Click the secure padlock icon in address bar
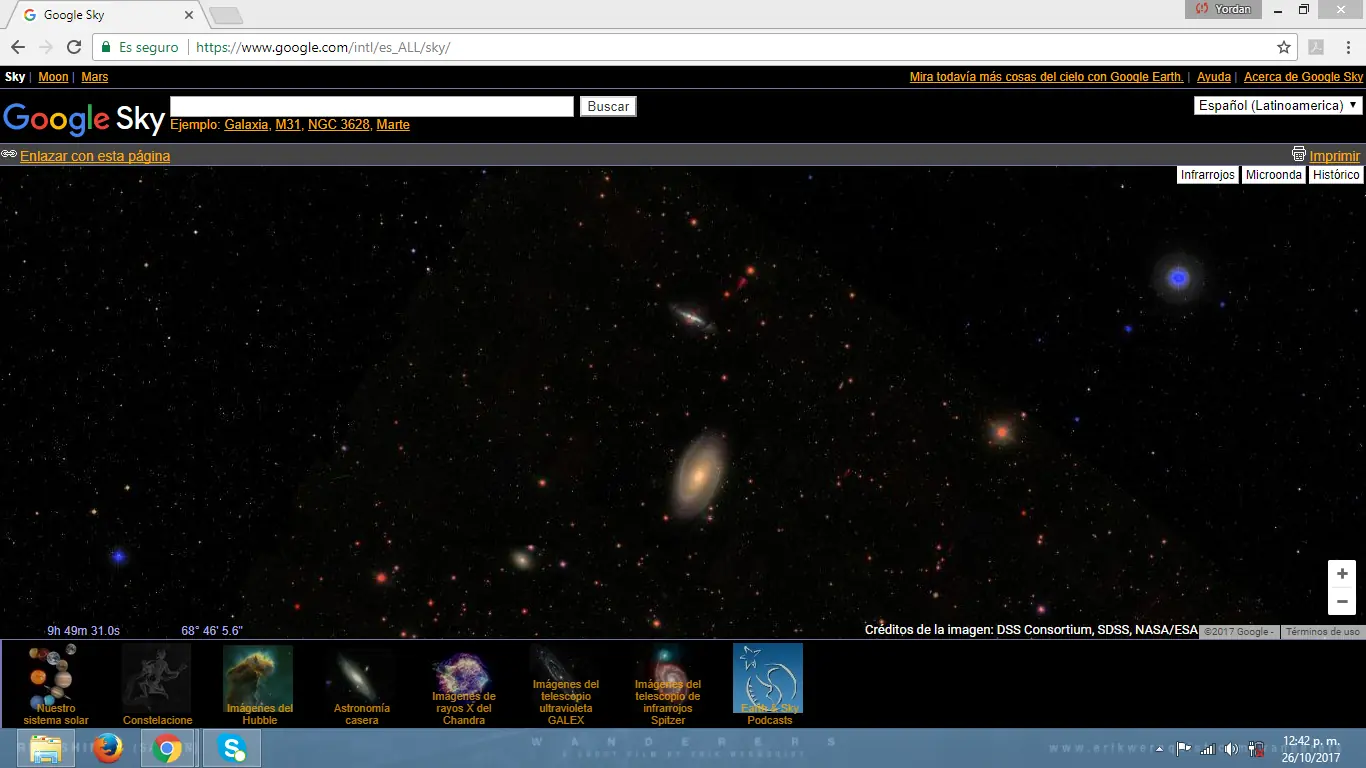This screenshot has height=768, width=1366. pyautogui.click(x=105, y=47)
